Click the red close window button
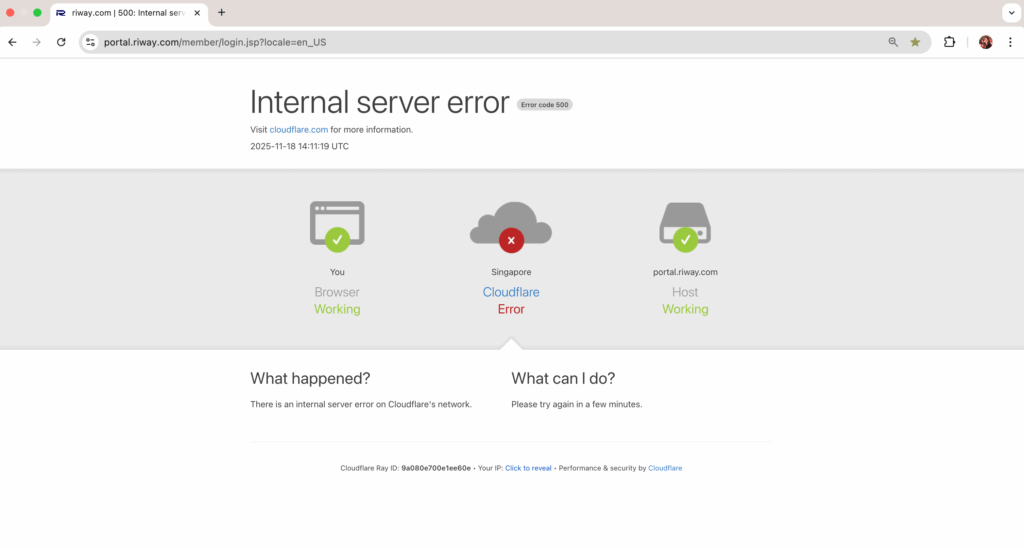The image size is (1024, 548). pos(10,12)
